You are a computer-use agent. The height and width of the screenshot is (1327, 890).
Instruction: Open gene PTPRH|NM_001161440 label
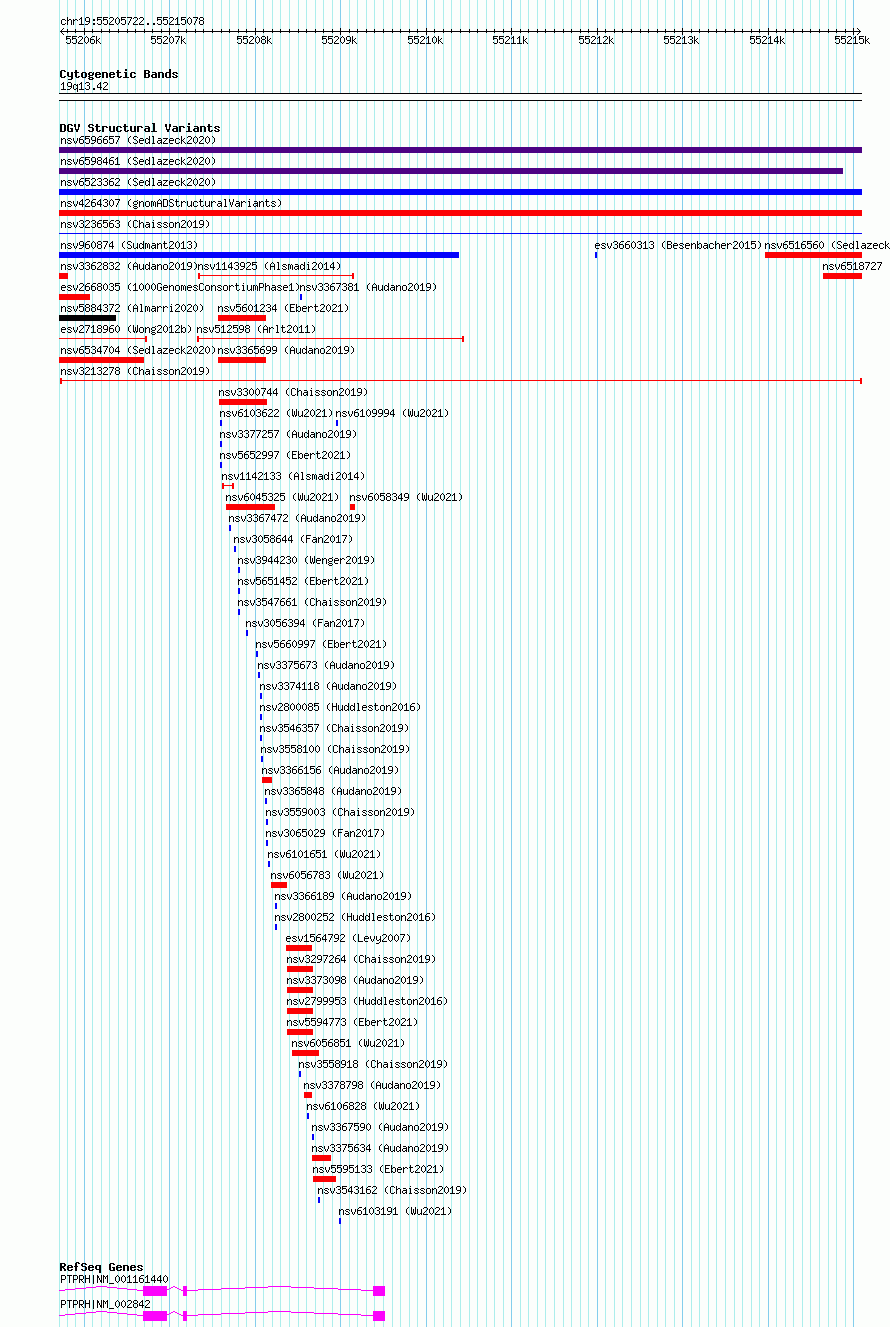point(114,1279)
